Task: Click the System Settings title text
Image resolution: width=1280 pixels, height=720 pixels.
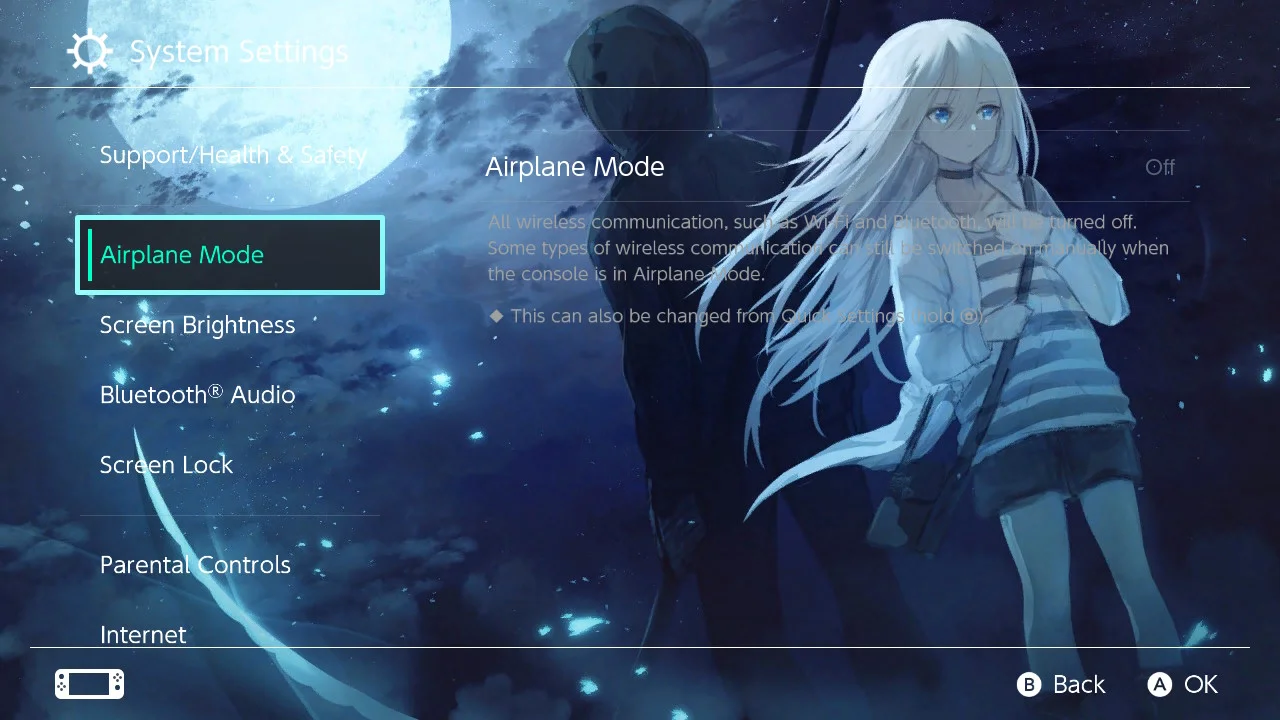Action: point(239,51)
